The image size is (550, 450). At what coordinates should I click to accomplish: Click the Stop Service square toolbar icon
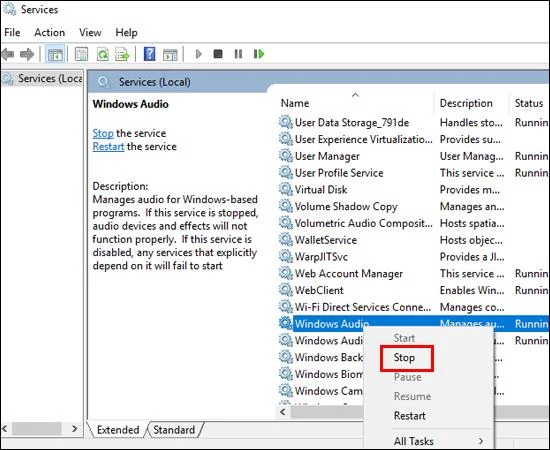point(218,54)
